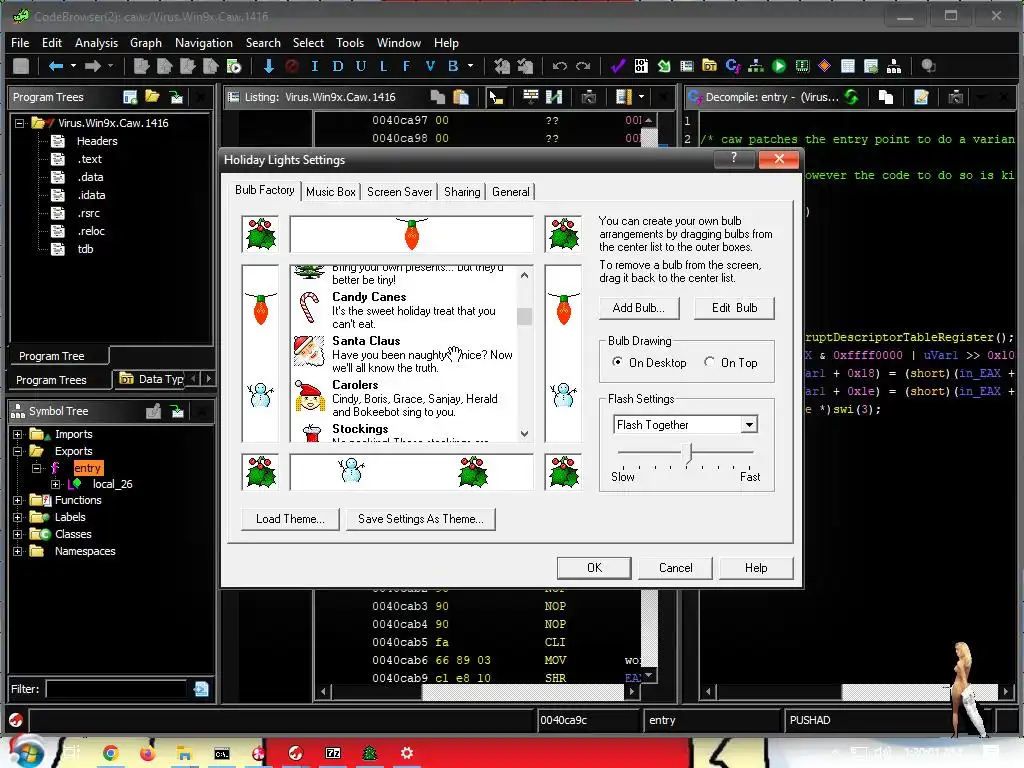1024x768 pixels.
Task: Click the blue back navigation arrow
Action: point(56,66)
